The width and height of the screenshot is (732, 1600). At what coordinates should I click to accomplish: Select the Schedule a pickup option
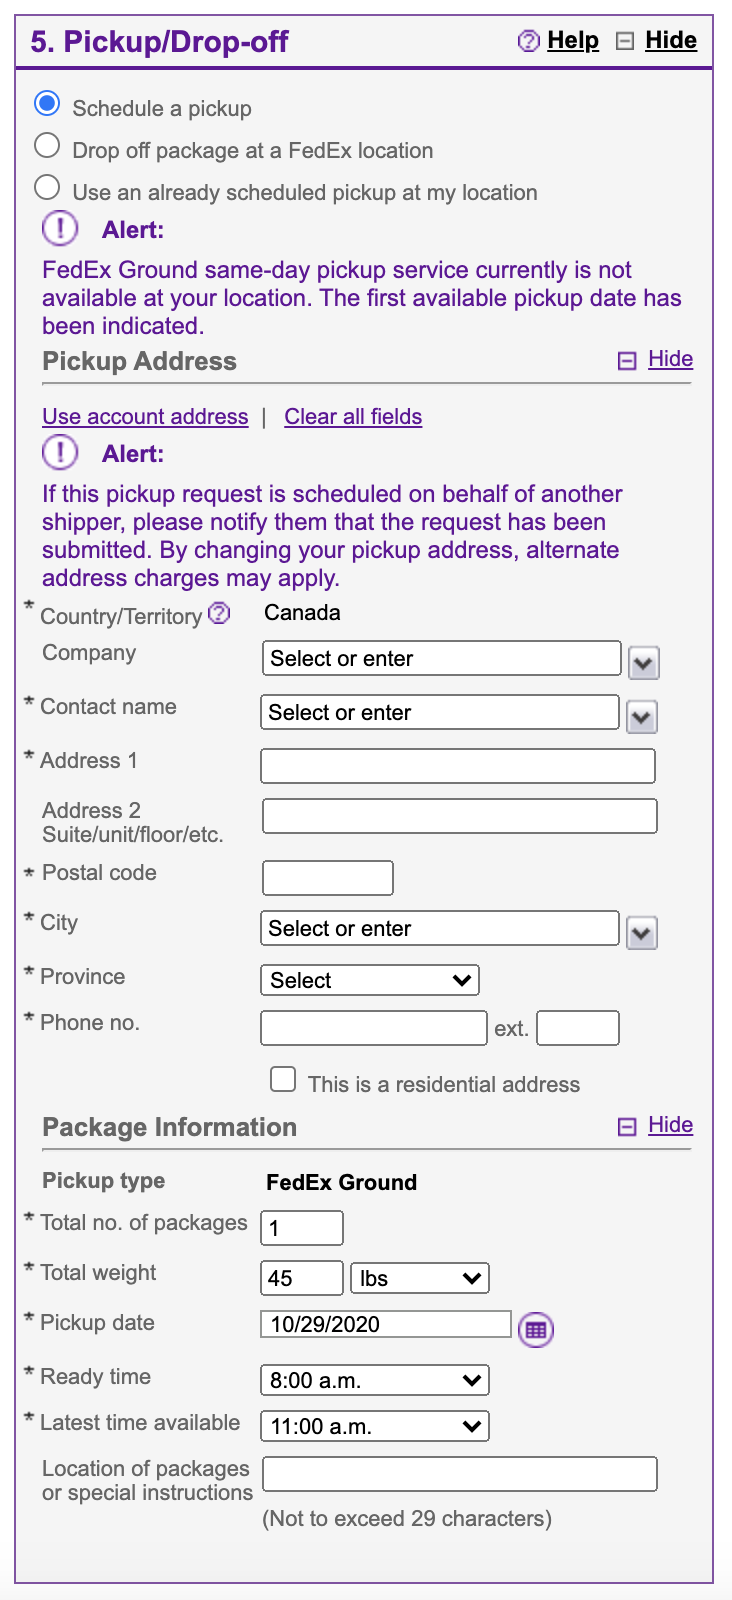click(x=47, y=104)
